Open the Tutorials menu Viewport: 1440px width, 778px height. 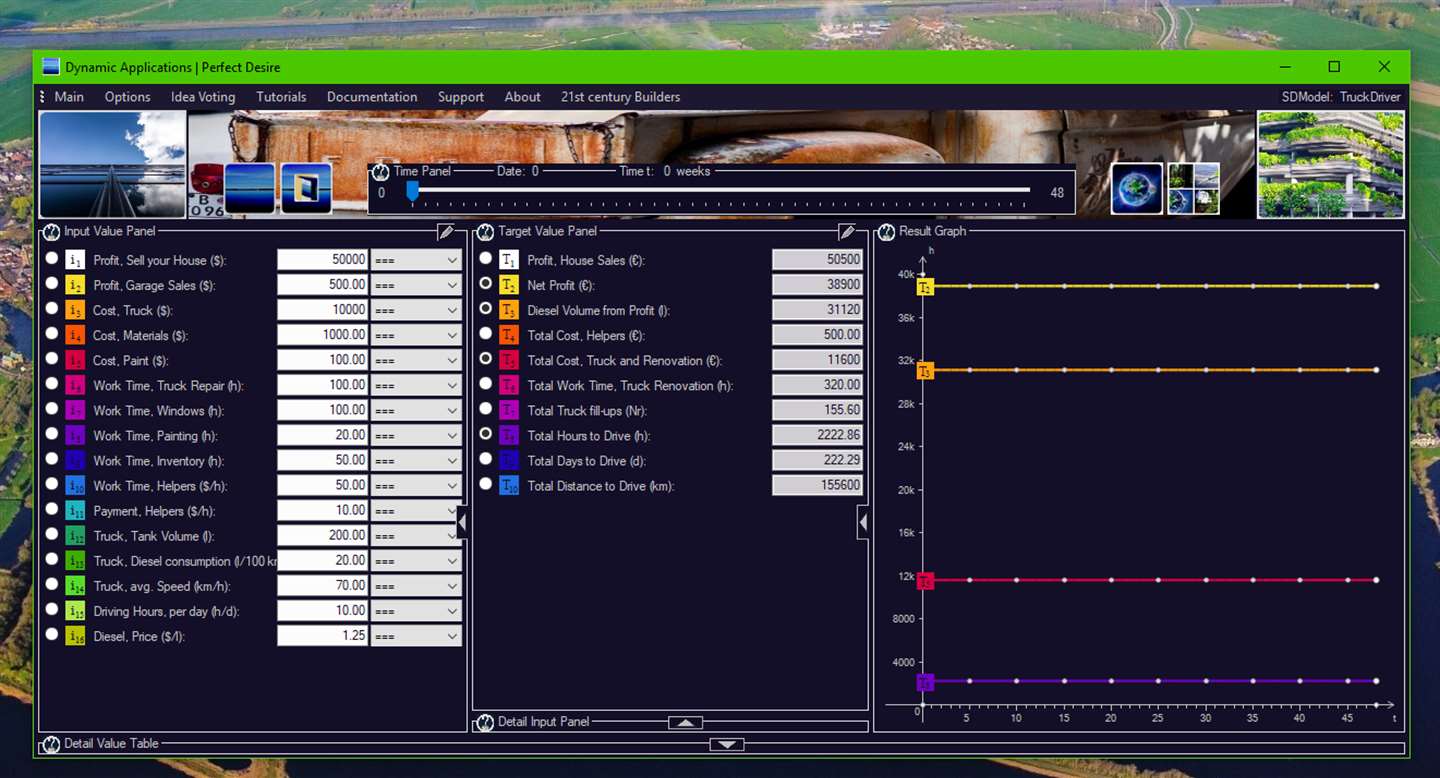pyautogui.click(x=281, y=97)
